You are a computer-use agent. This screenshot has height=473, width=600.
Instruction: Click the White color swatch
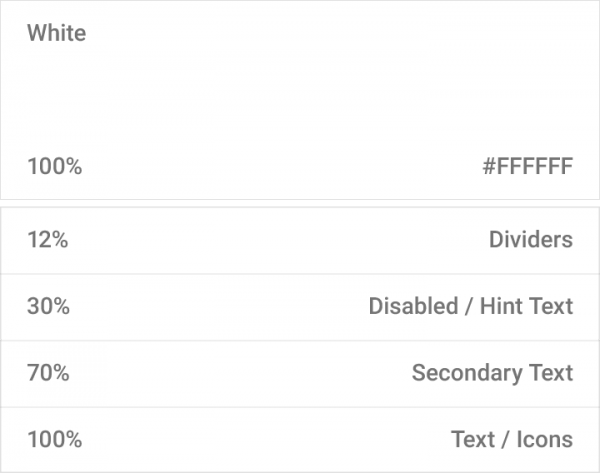tap(300, 100)
